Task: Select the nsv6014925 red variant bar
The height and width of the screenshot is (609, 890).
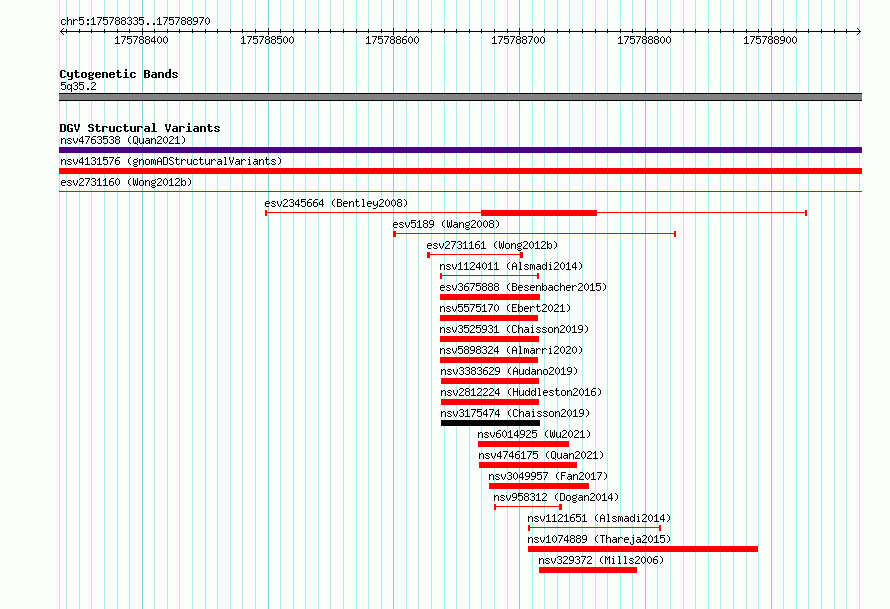Action: point(523,444)
